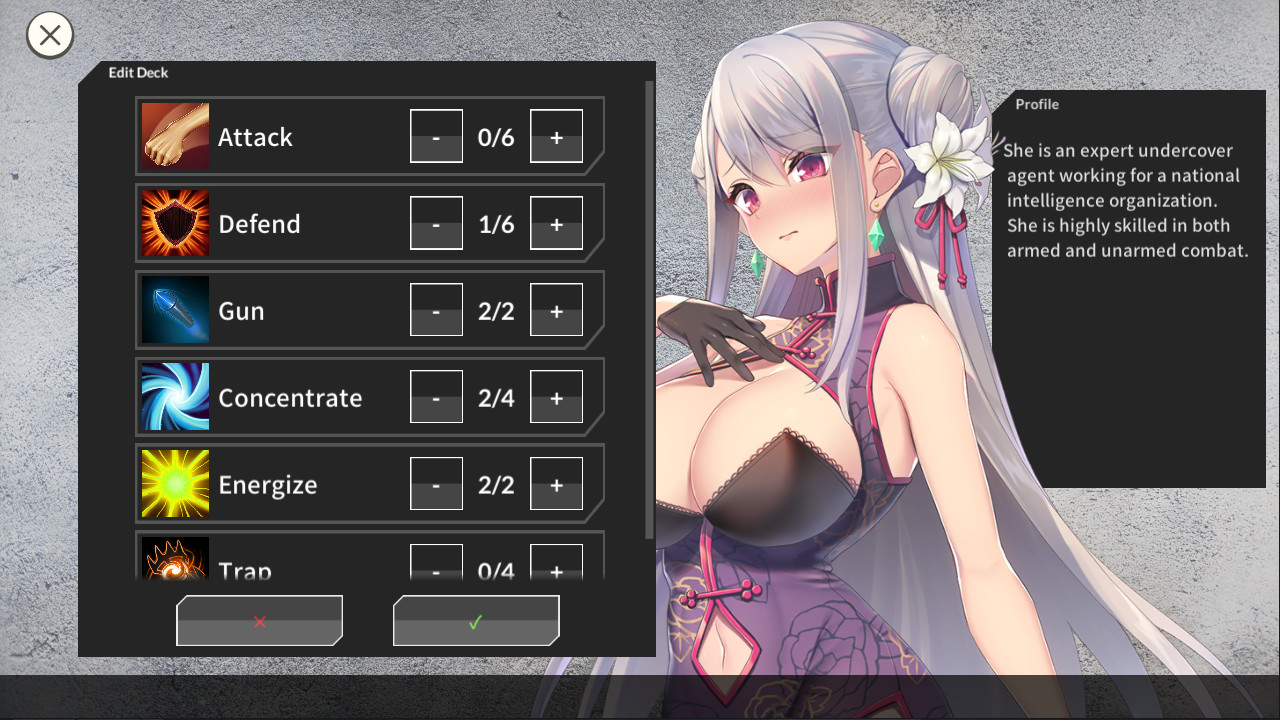
Task: Decrease the Defend card count
Action: (x=436, y=223)
